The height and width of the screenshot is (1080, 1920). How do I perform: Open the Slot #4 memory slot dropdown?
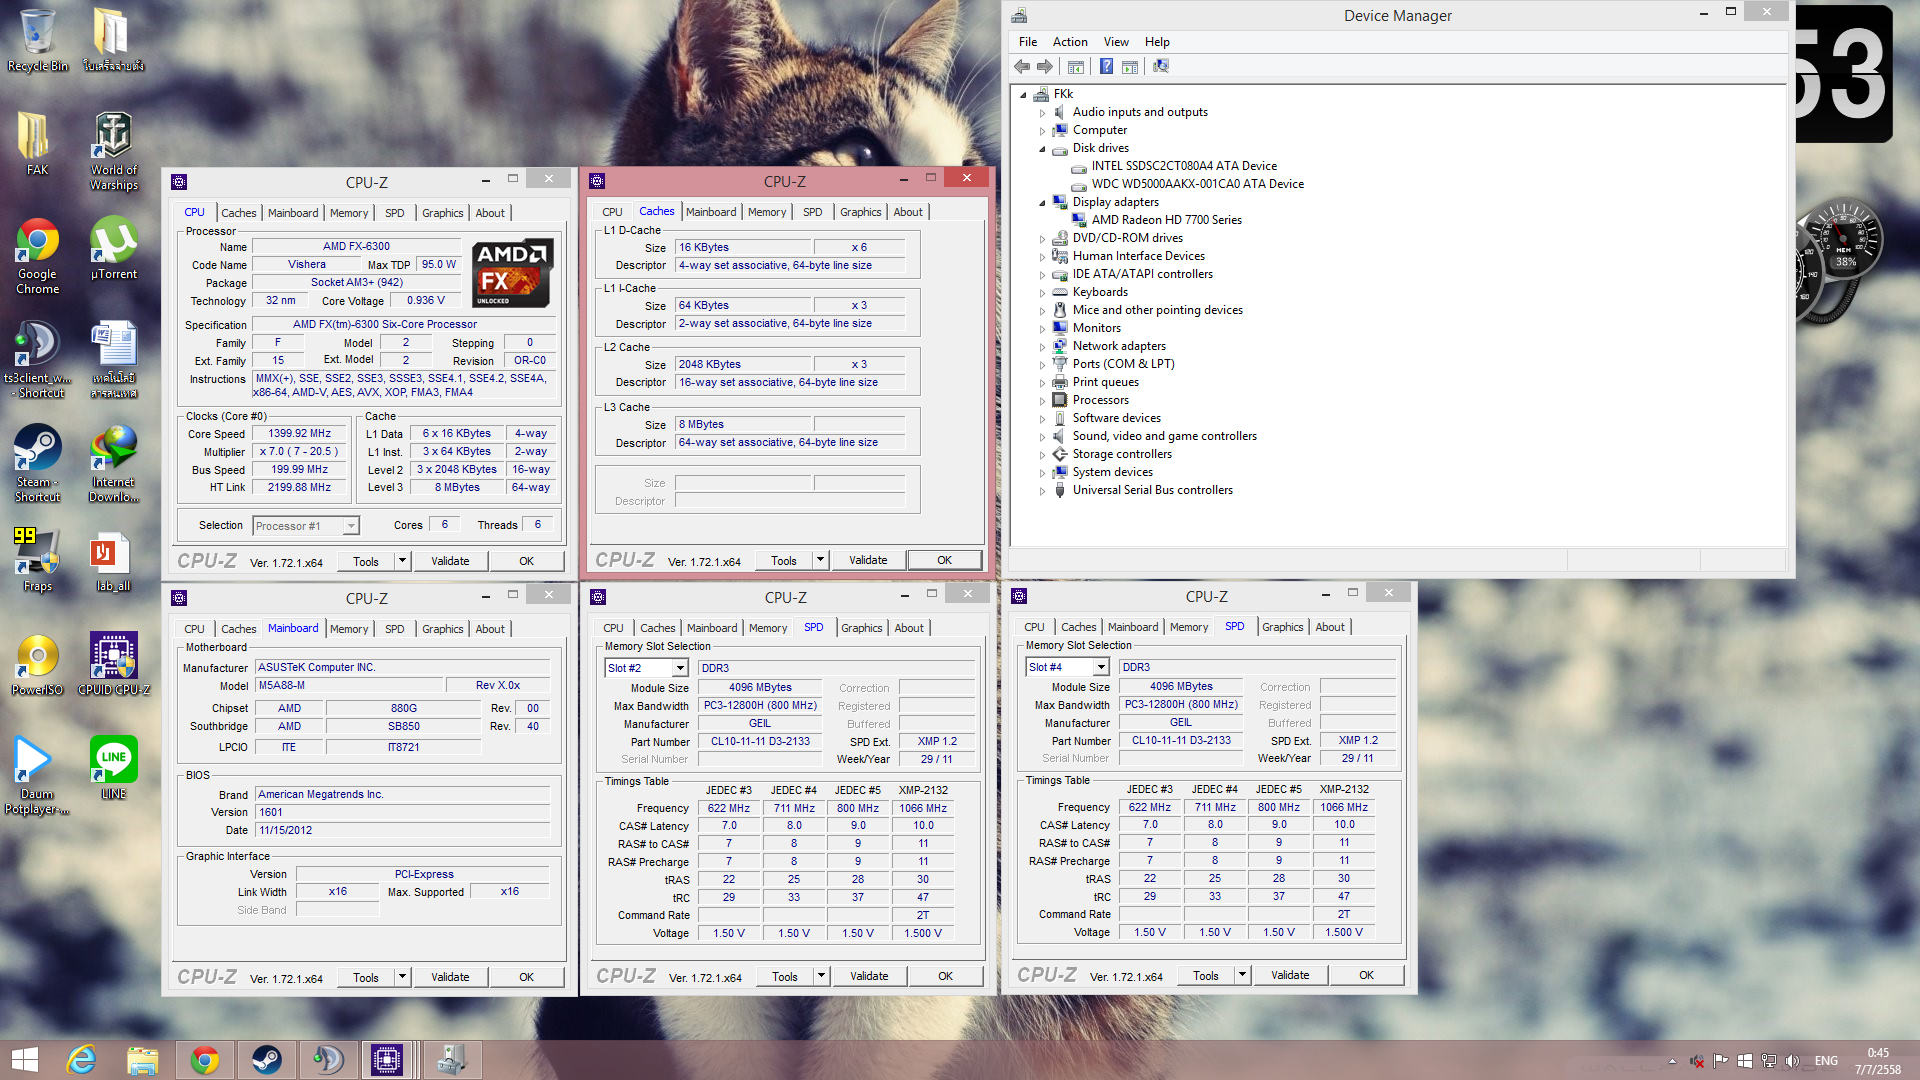(1101, 667)
